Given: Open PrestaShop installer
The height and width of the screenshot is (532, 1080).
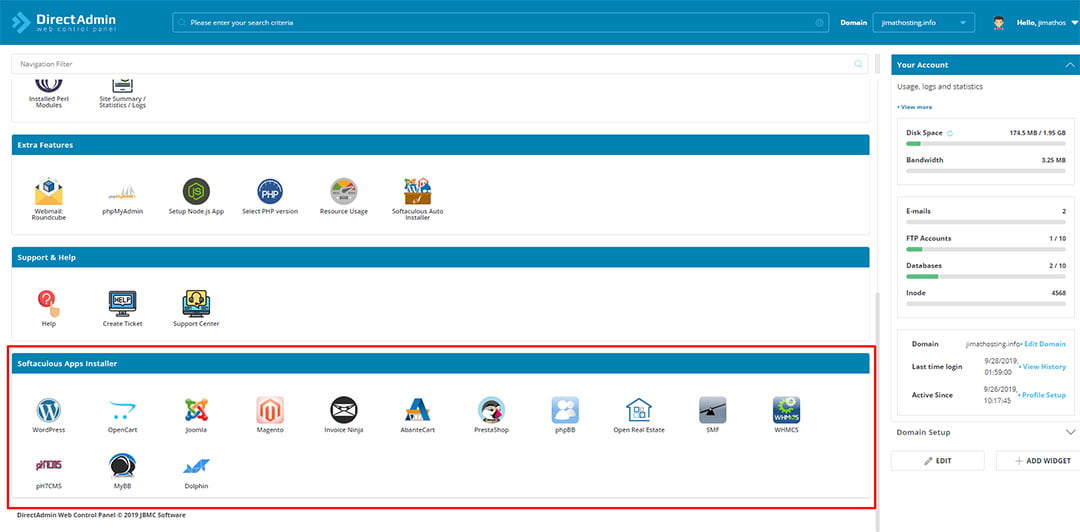Looking at the screenshot, I should coord(491,411).
